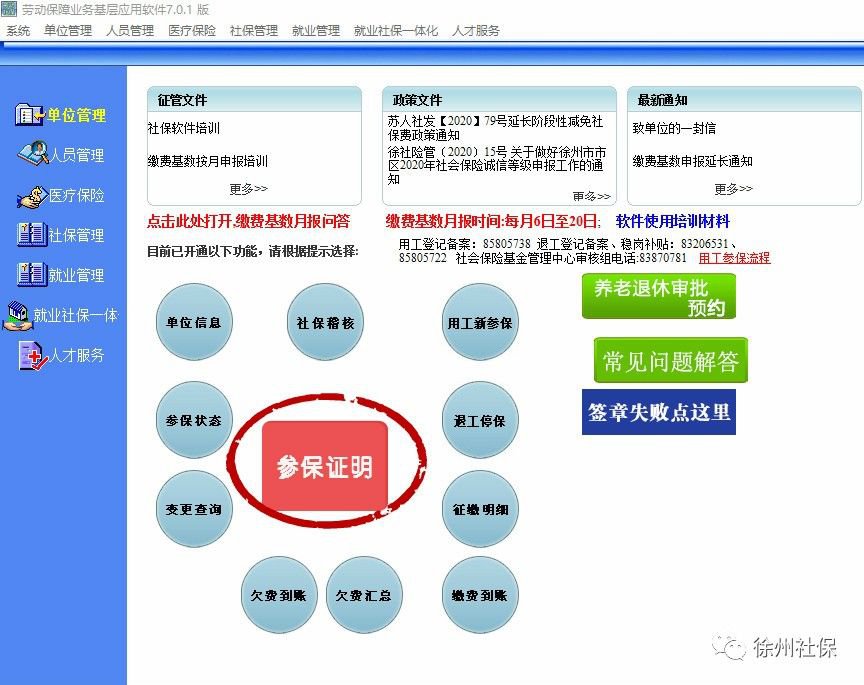Open the 退工停保 round button

coord(480,420)
